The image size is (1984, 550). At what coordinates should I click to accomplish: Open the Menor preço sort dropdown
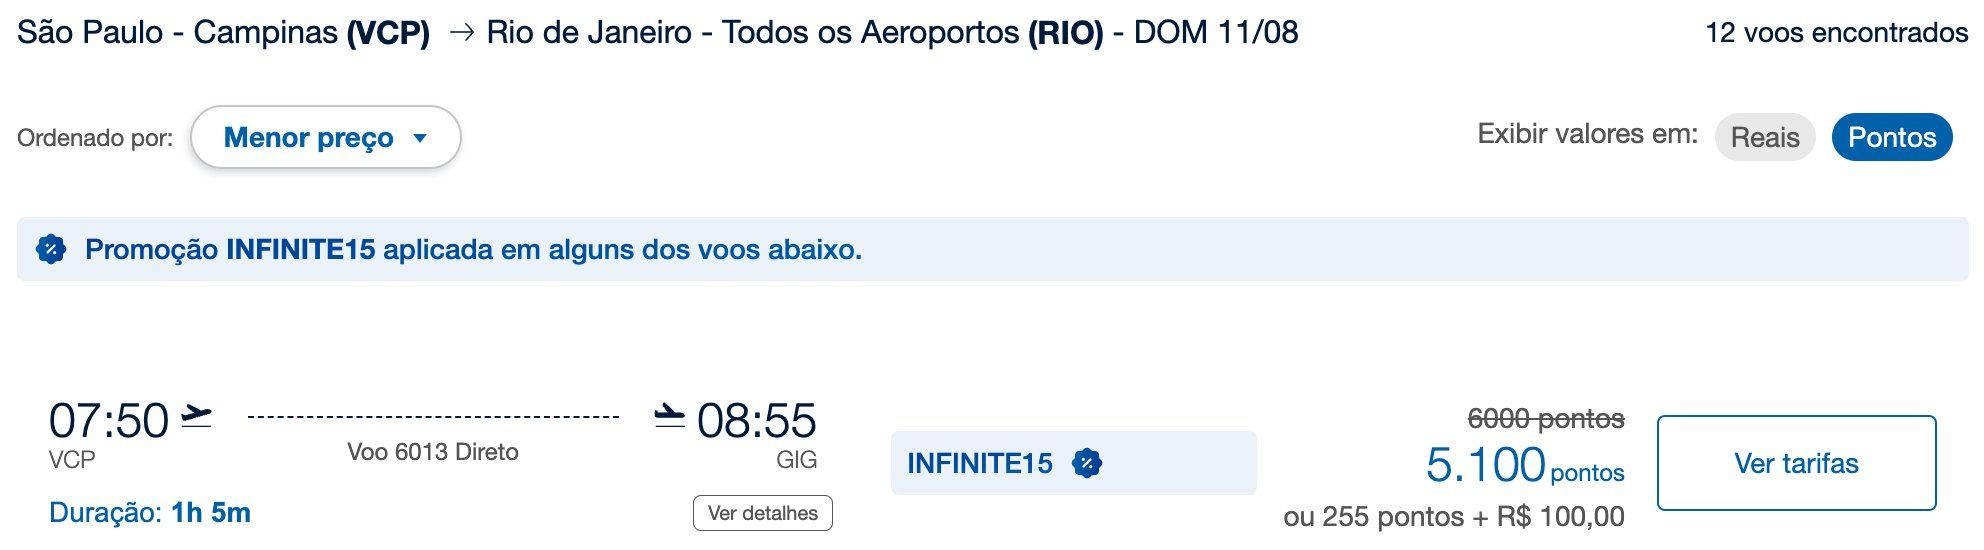point(326,137)
